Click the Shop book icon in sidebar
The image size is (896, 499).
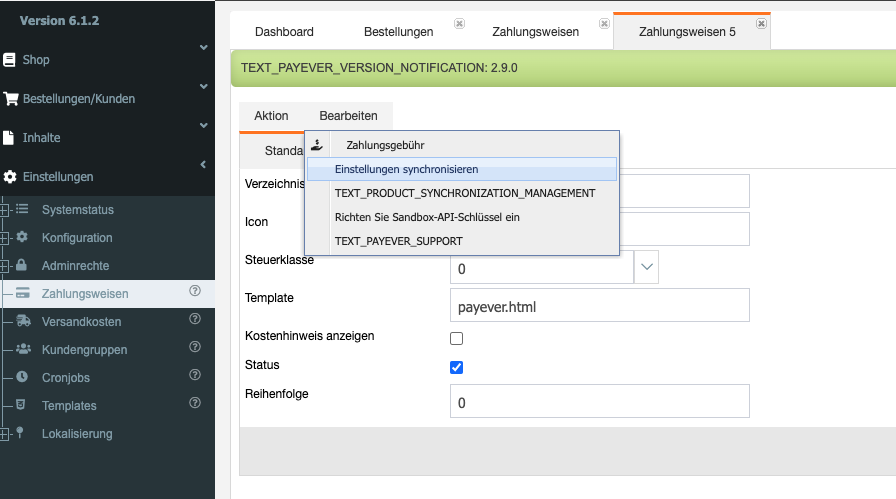(9, 59)
